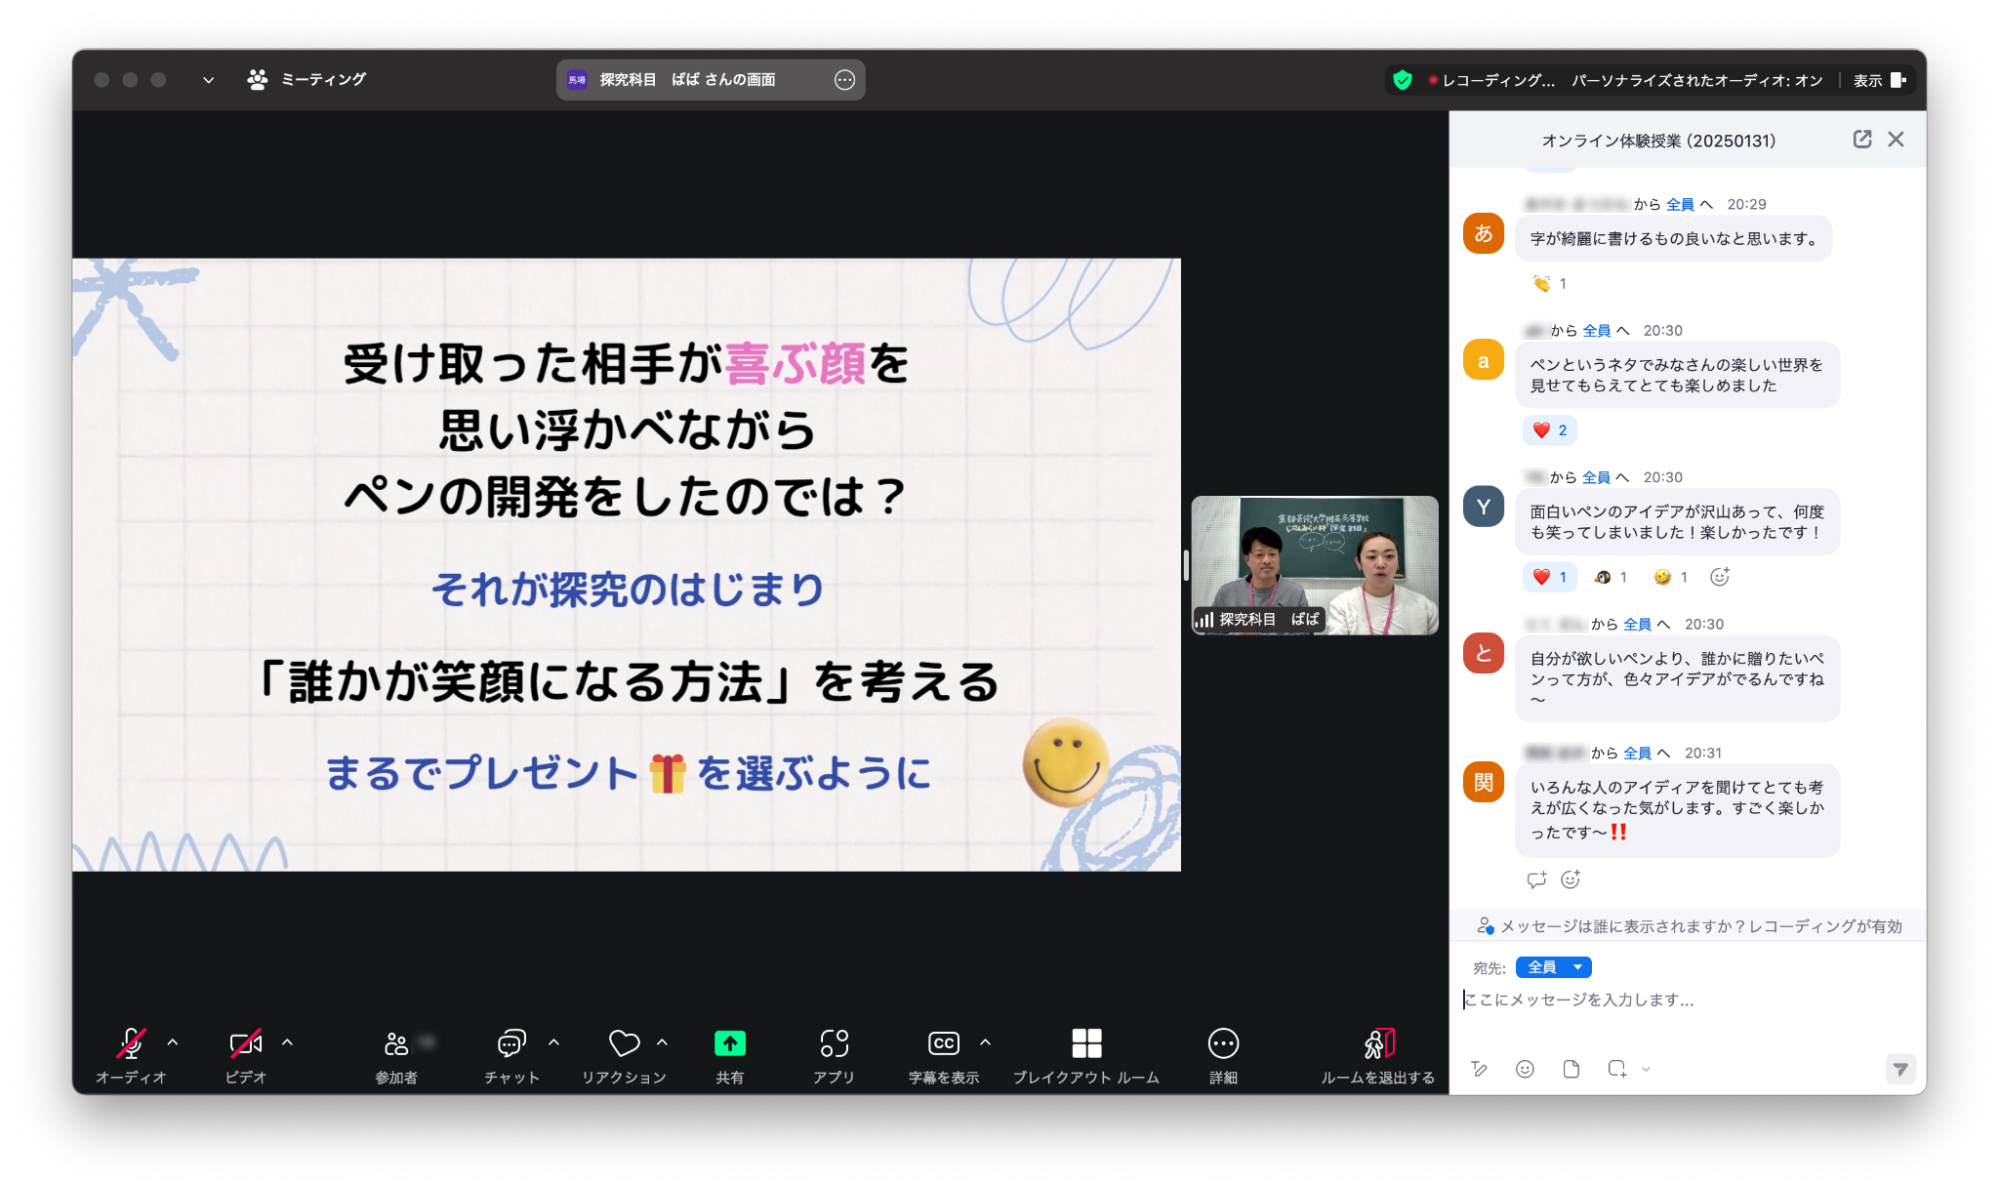Click the shared slide titled 受け取った相手が喜ぶ顔を

click(x=626, y=565)
